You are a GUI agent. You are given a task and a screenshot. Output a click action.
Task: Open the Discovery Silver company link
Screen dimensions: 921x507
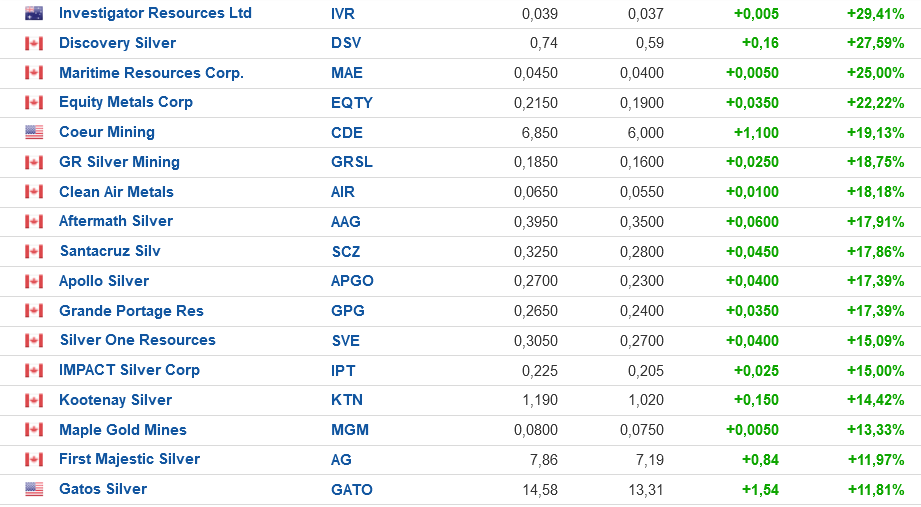coord(117,43)
